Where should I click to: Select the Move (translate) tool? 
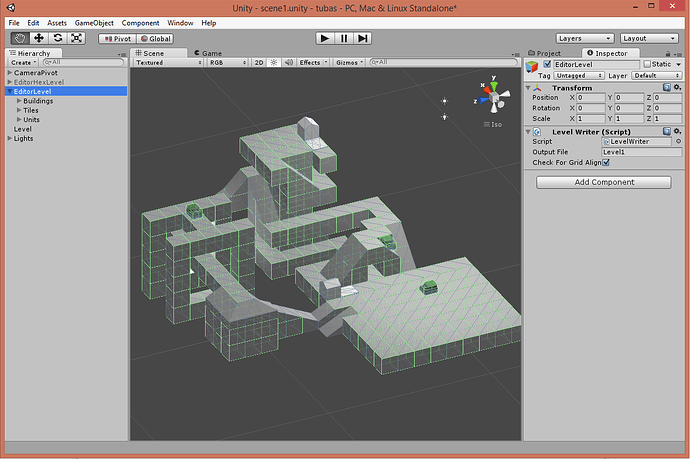[39, 38]
